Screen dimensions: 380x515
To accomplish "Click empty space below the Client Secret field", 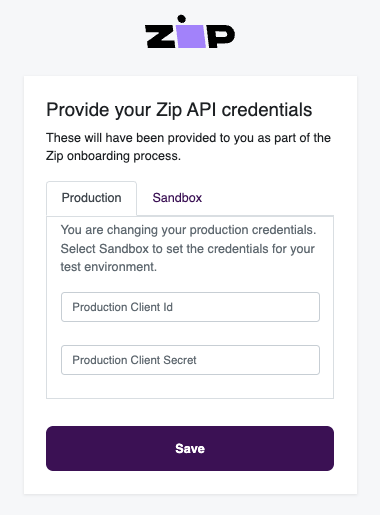I will [190, 387].
